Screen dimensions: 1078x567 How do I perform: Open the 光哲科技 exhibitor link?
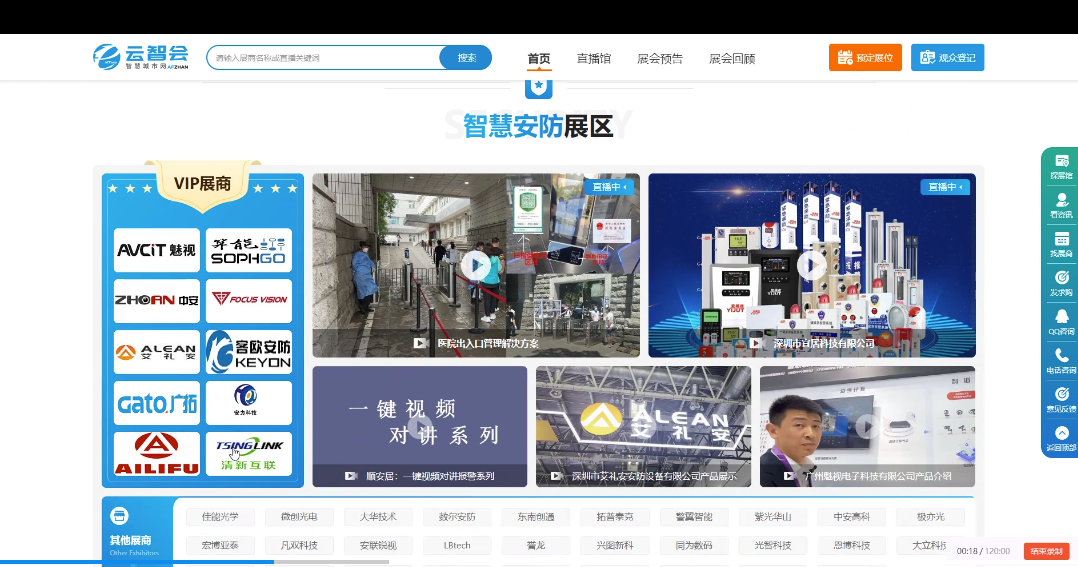[773, 546]
